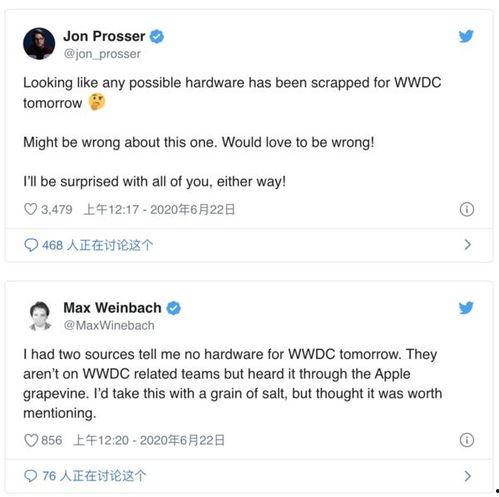
Task: Like Max Weinbach's tweet with the heart icon
Action: tap(31, 440)
